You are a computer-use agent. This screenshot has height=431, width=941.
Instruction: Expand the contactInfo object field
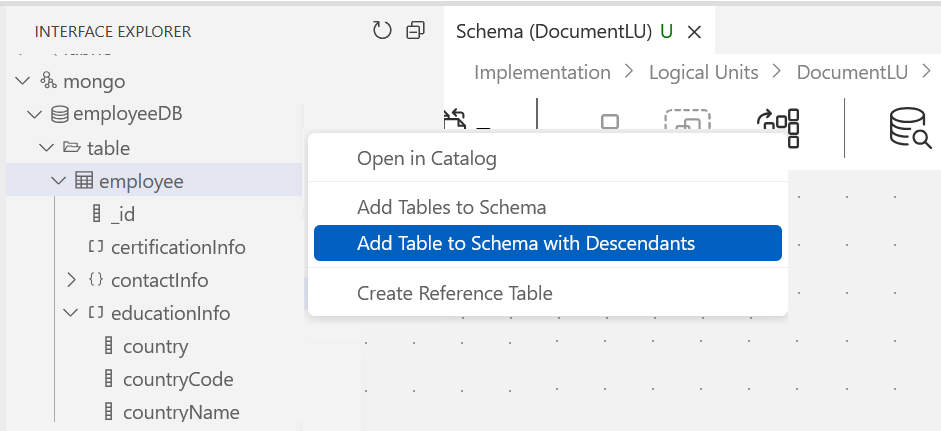click(71, 280)
